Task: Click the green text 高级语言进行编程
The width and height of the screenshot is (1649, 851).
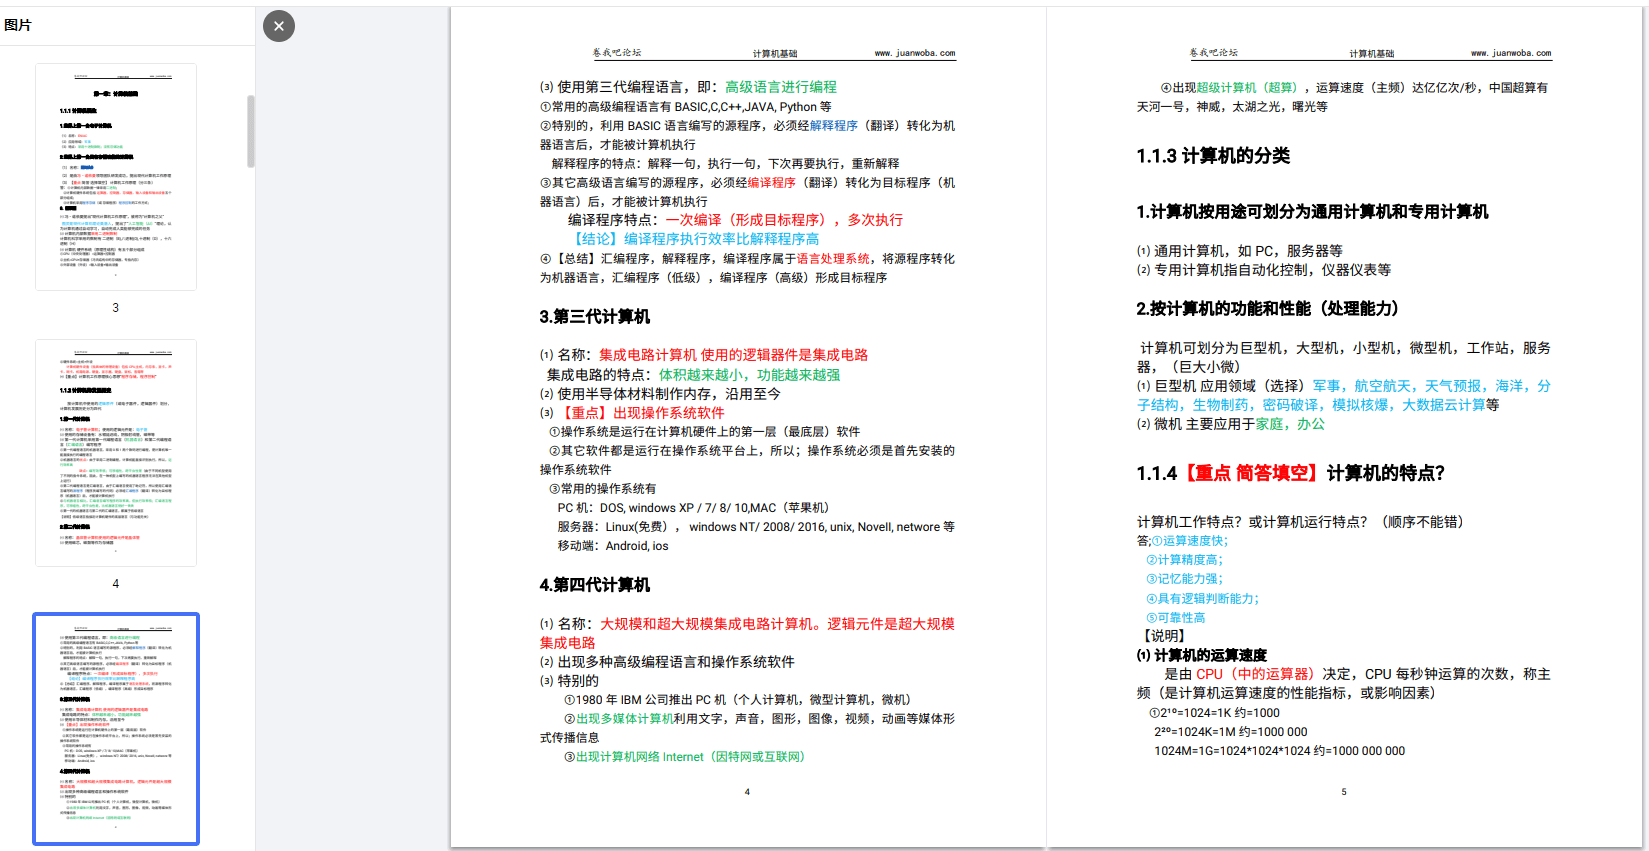Action: [780, 87]
